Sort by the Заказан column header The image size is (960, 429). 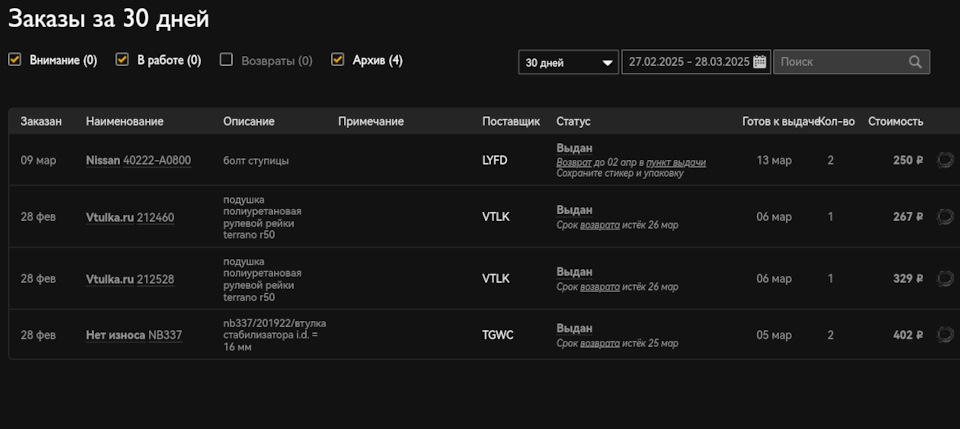click(41, 121)
